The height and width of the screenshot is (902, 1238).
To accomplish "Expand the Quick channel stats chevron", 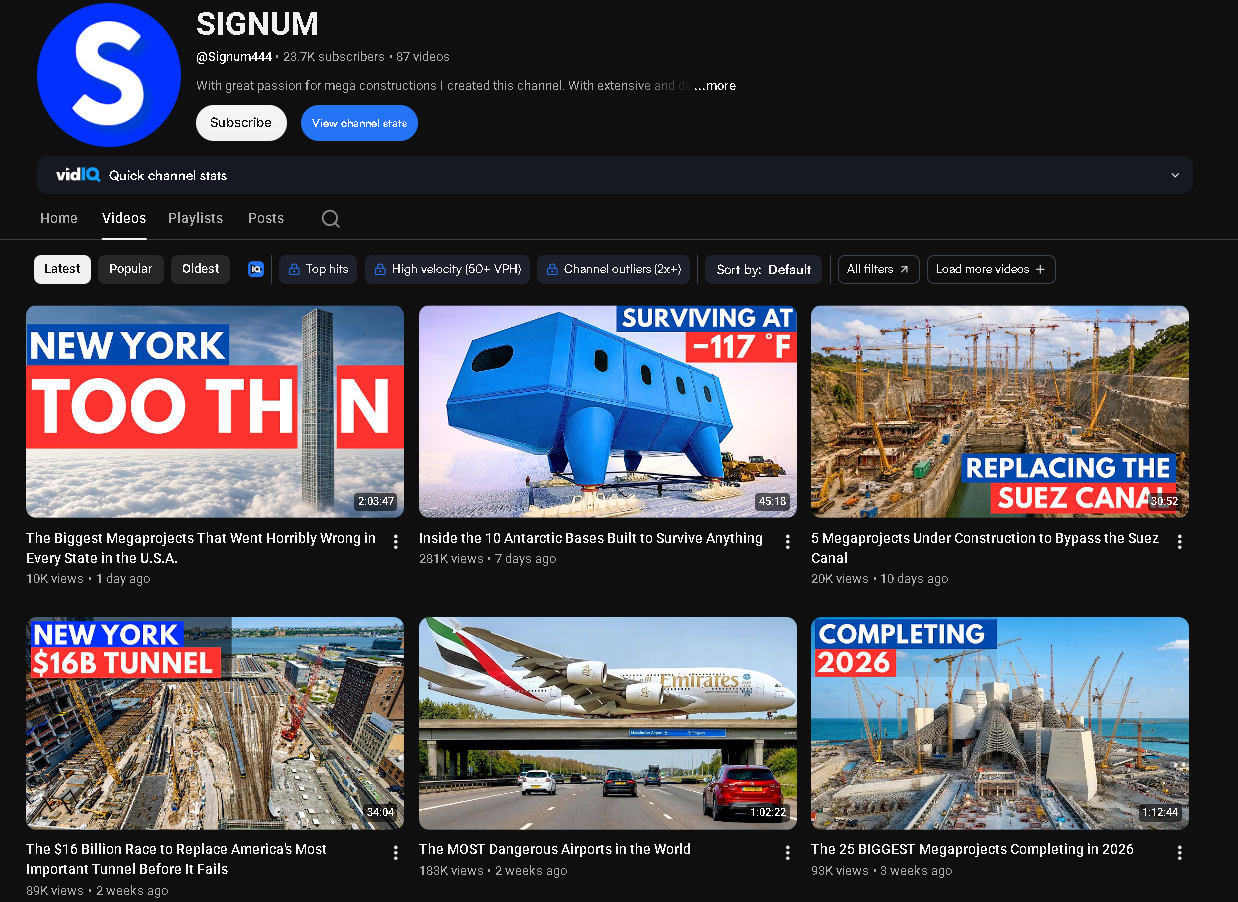I will click(1175, 175).
